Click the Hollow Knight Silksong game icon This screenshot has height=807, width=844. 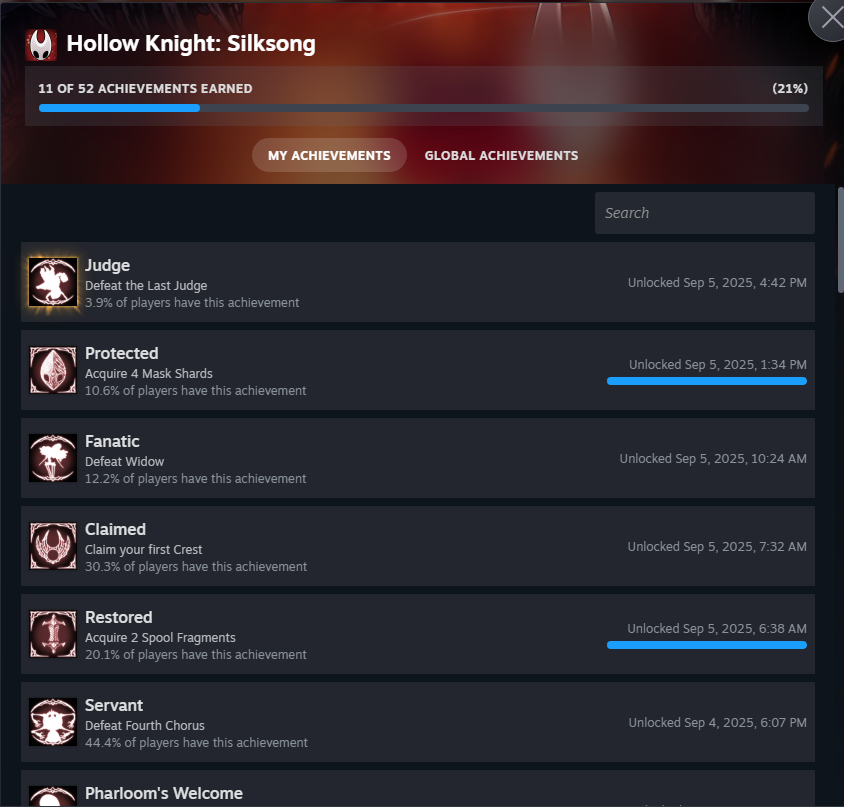click(41, 45)
